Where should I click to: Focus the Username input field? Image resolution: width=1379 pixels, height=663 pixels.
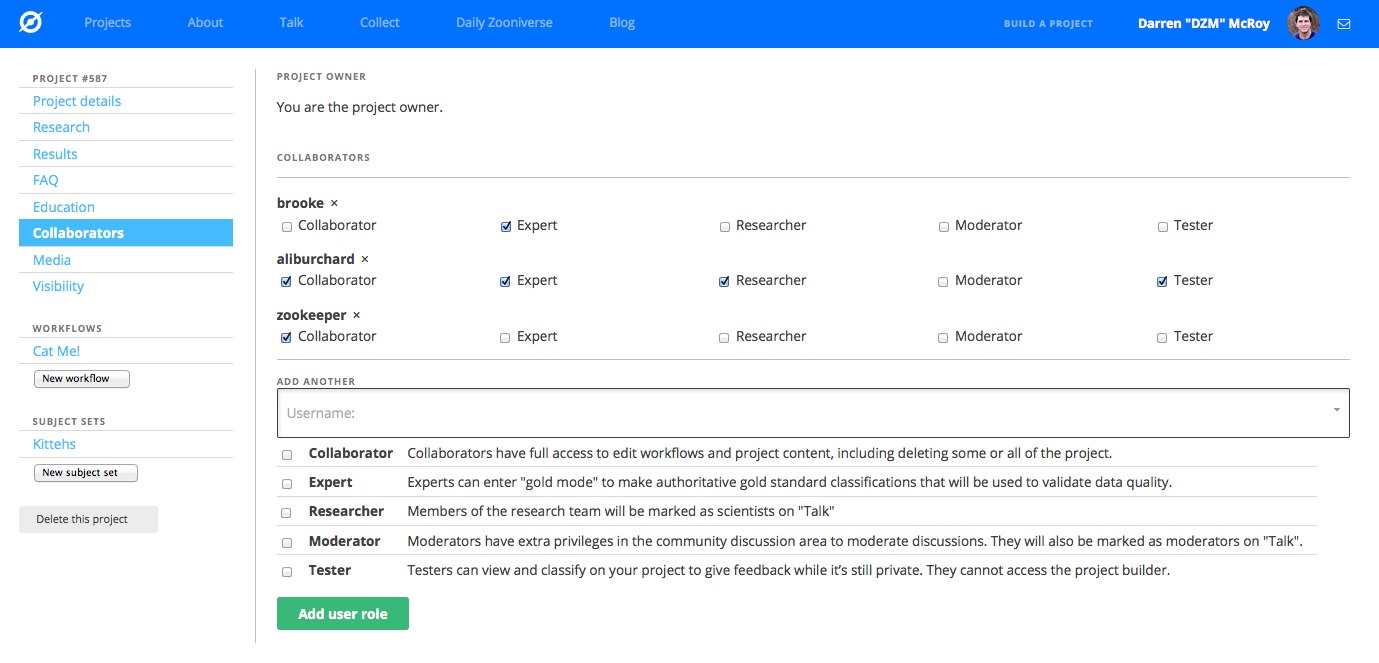(800, 413)
